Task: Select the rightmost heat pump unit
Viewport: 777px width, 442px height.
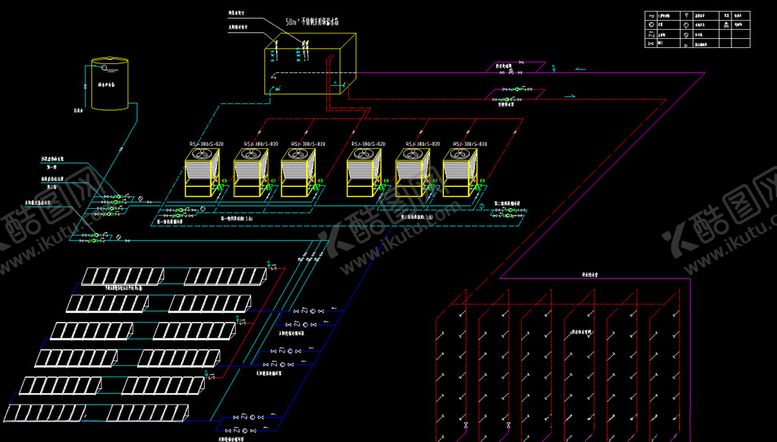Action: coord(461,171)
